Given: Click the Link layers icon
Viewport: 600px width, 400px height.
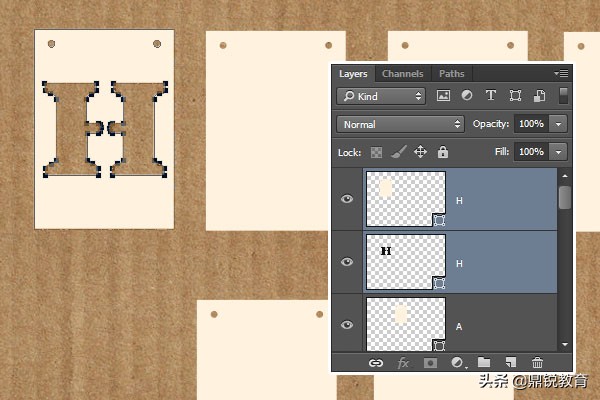Looking at the screenshot, I should (x=375, y=362).
